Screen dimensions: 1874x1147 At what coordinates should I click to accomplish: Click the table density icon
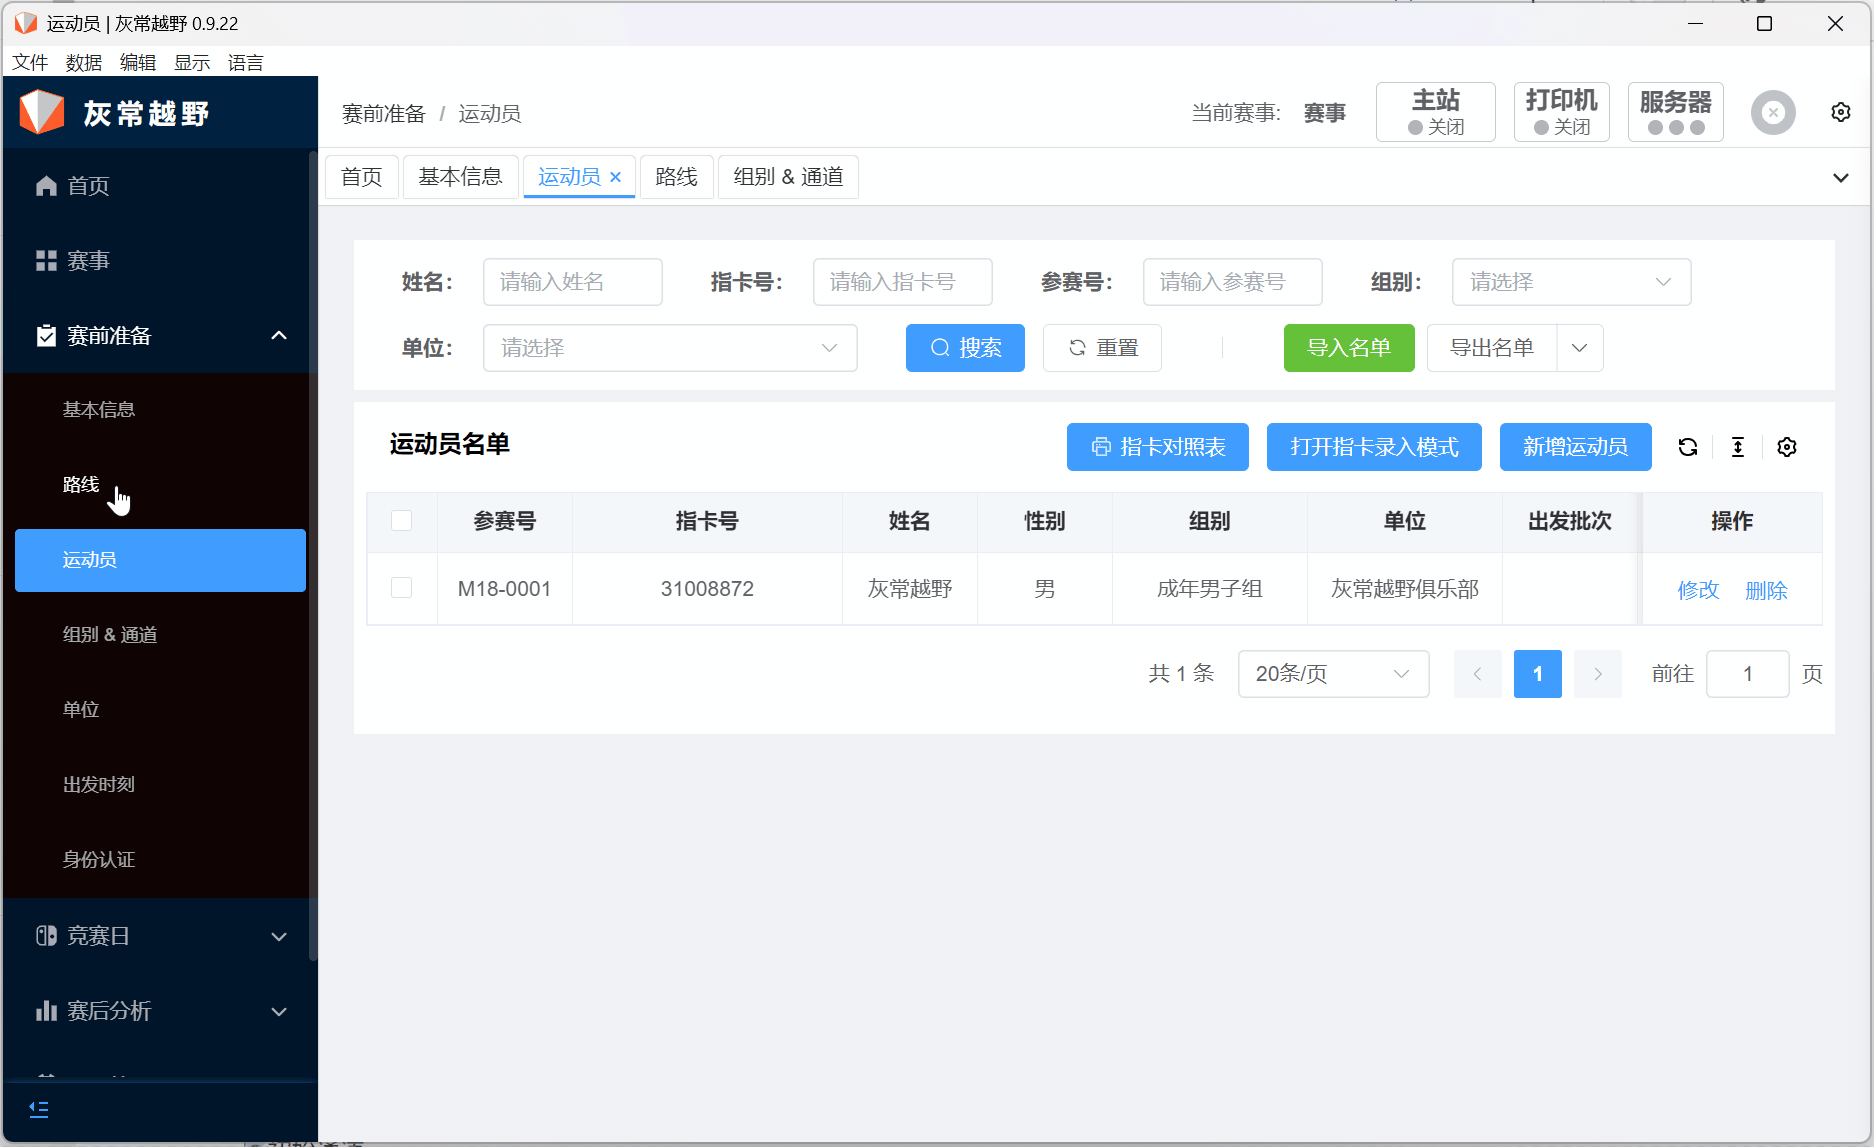tap(1738, 447)
